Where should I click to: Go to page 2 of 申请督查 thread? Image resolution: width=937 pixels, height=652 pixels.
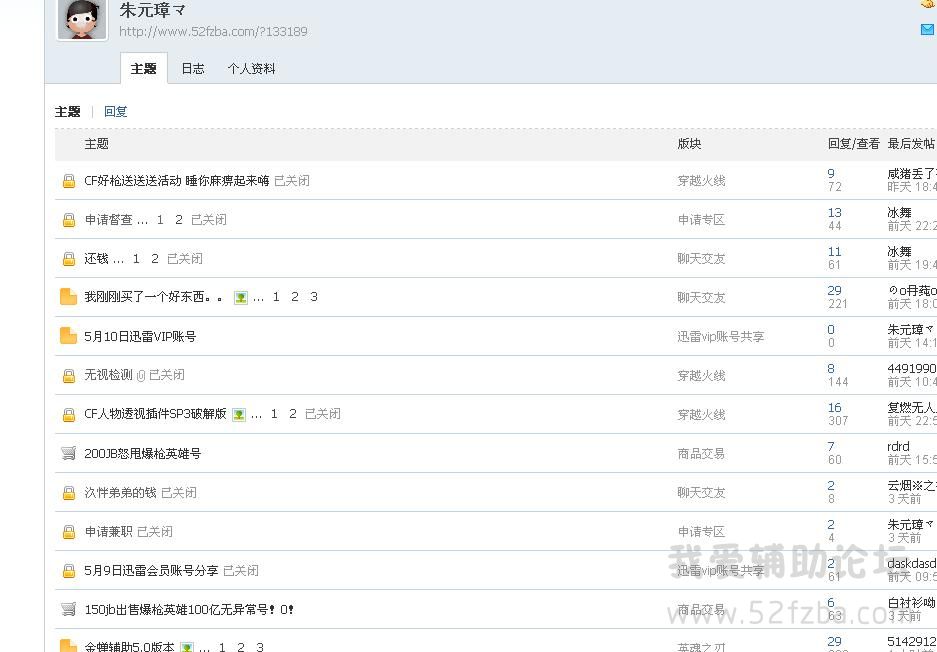point(179,219)
